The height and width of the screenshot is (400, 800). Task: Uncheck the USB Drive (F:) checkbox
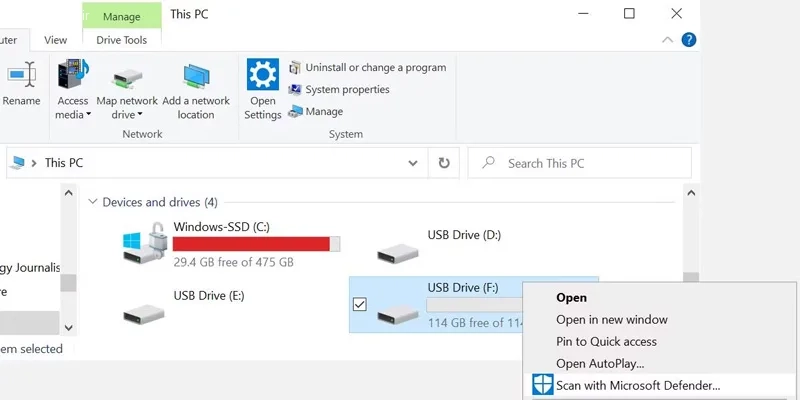tap(360, 304)
